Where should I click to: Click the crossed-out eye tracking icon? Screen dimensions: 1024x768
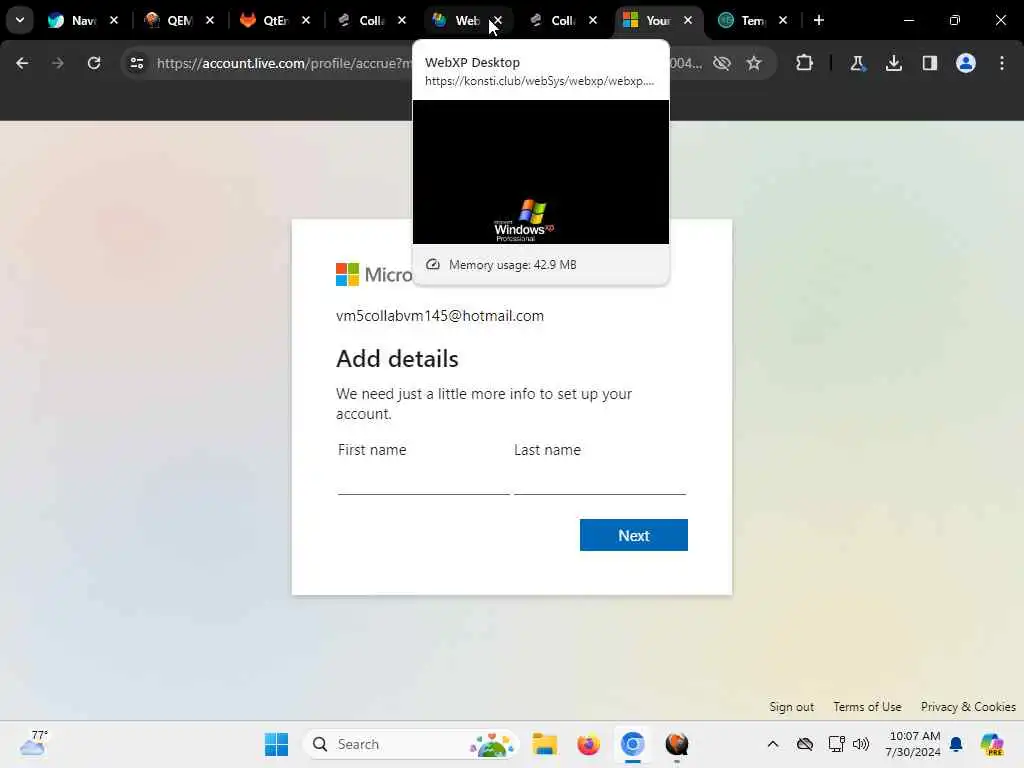[722, 63]
